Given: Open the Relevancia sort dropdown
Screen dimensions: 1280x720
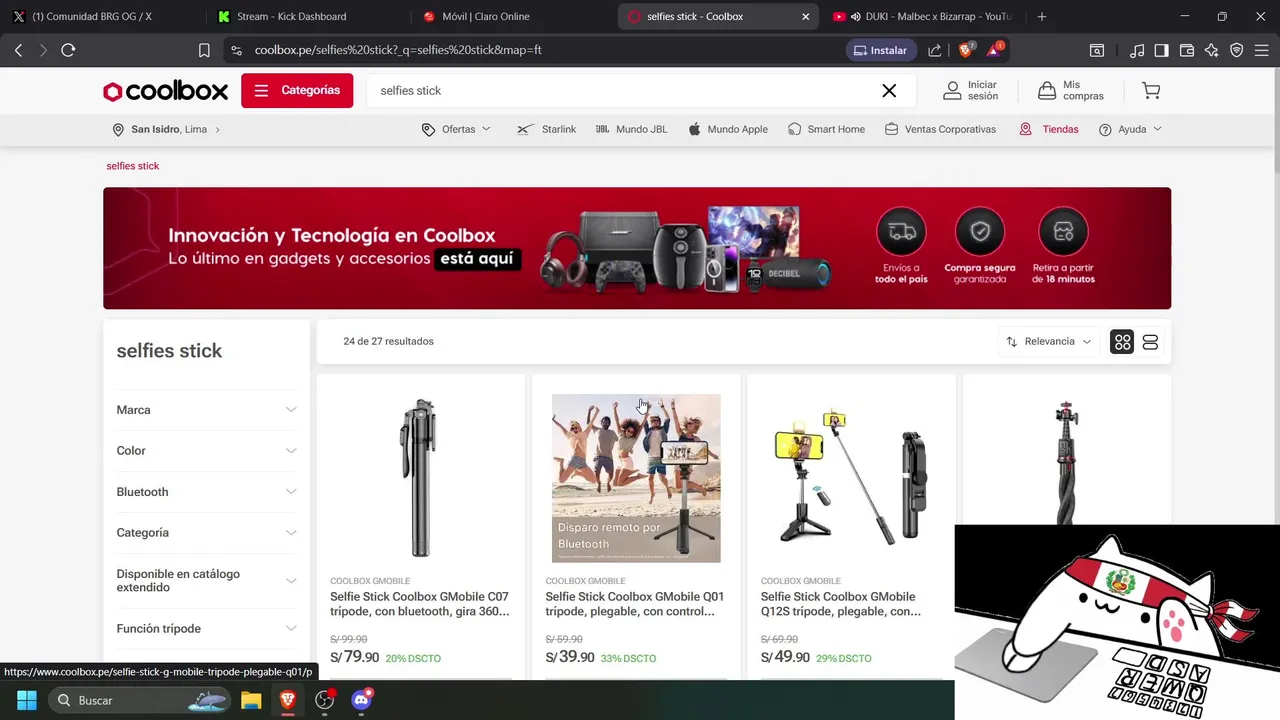Looking at the screenshot, I should (x=1049, y=342).
